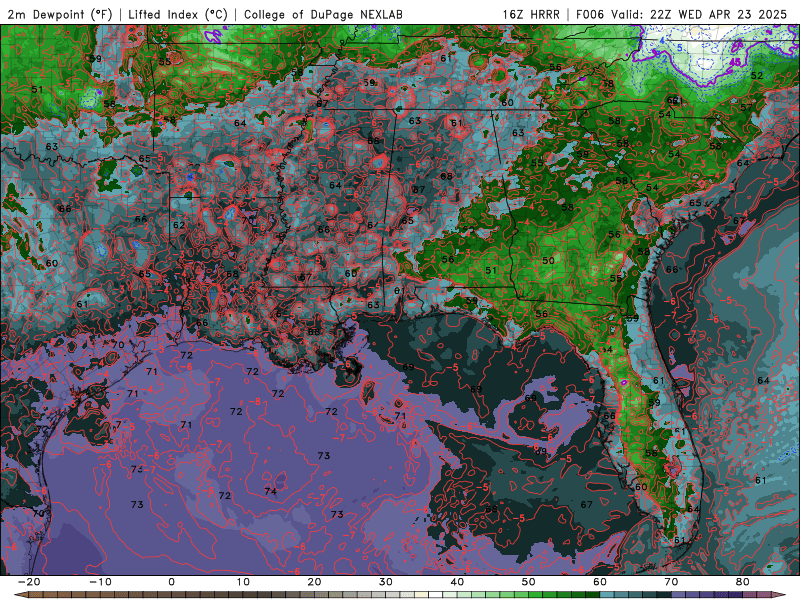800x600 pixels.
Task: Click the '52' dewpoint value on the map
Action: pyautogui.click(x=757, y=76)
